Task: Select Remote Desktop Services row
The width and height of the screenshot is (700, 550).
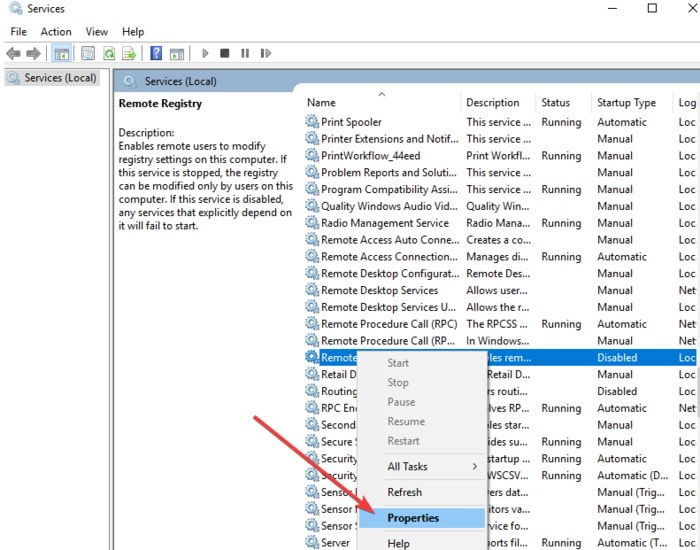Action: 500,290
